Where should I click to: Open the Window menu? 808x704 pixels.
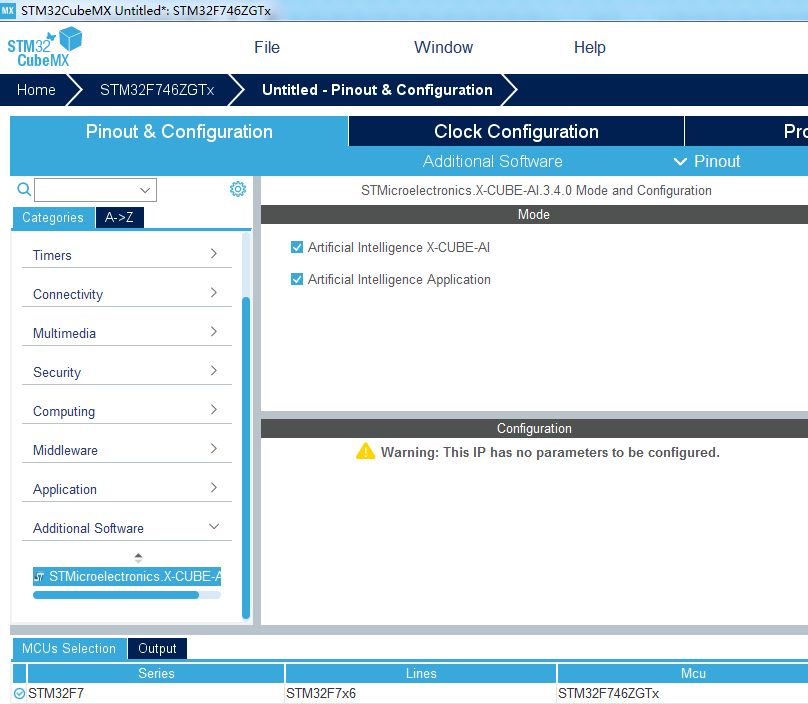point(444,47)
